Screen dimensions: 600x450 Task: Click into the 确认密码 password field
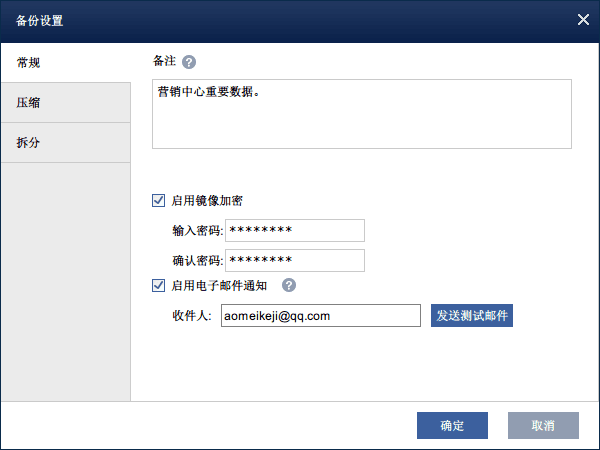[x=295, y=260]
